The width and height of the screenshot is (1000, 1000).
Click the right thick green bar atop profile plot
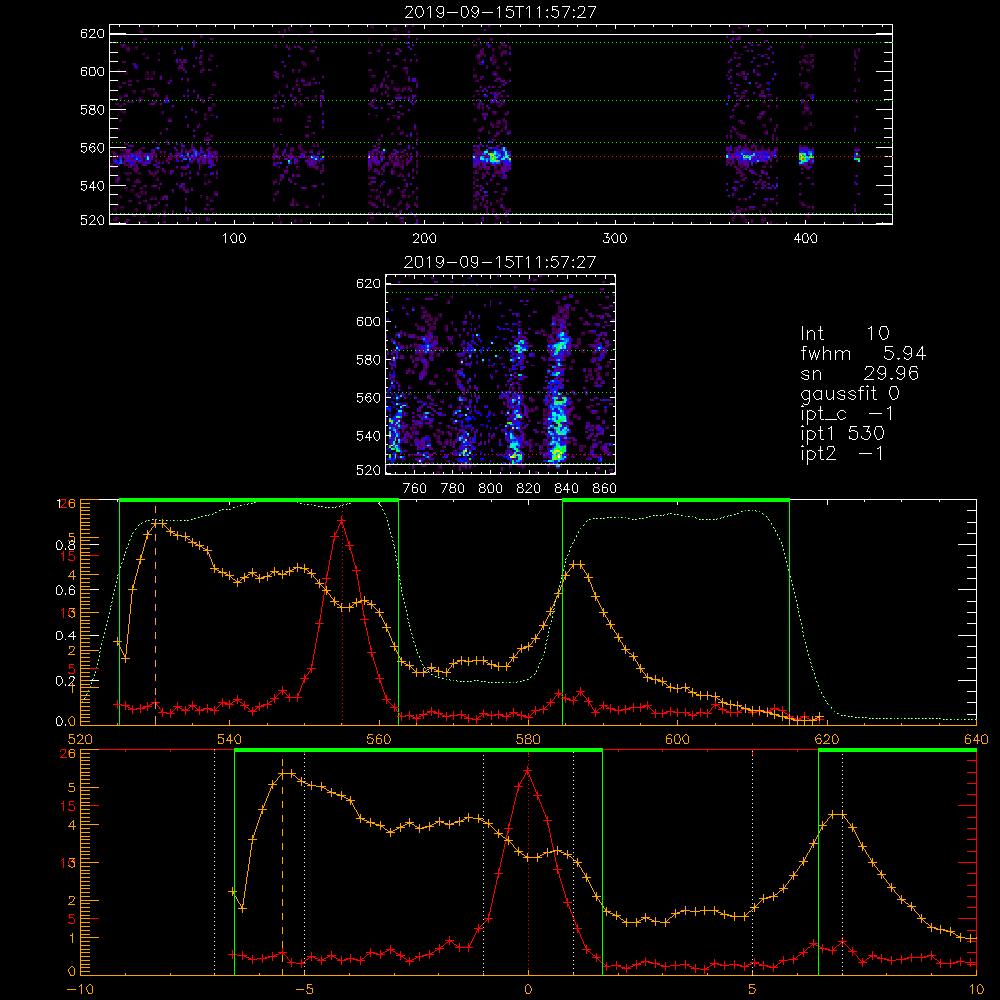tap(676, 500)
